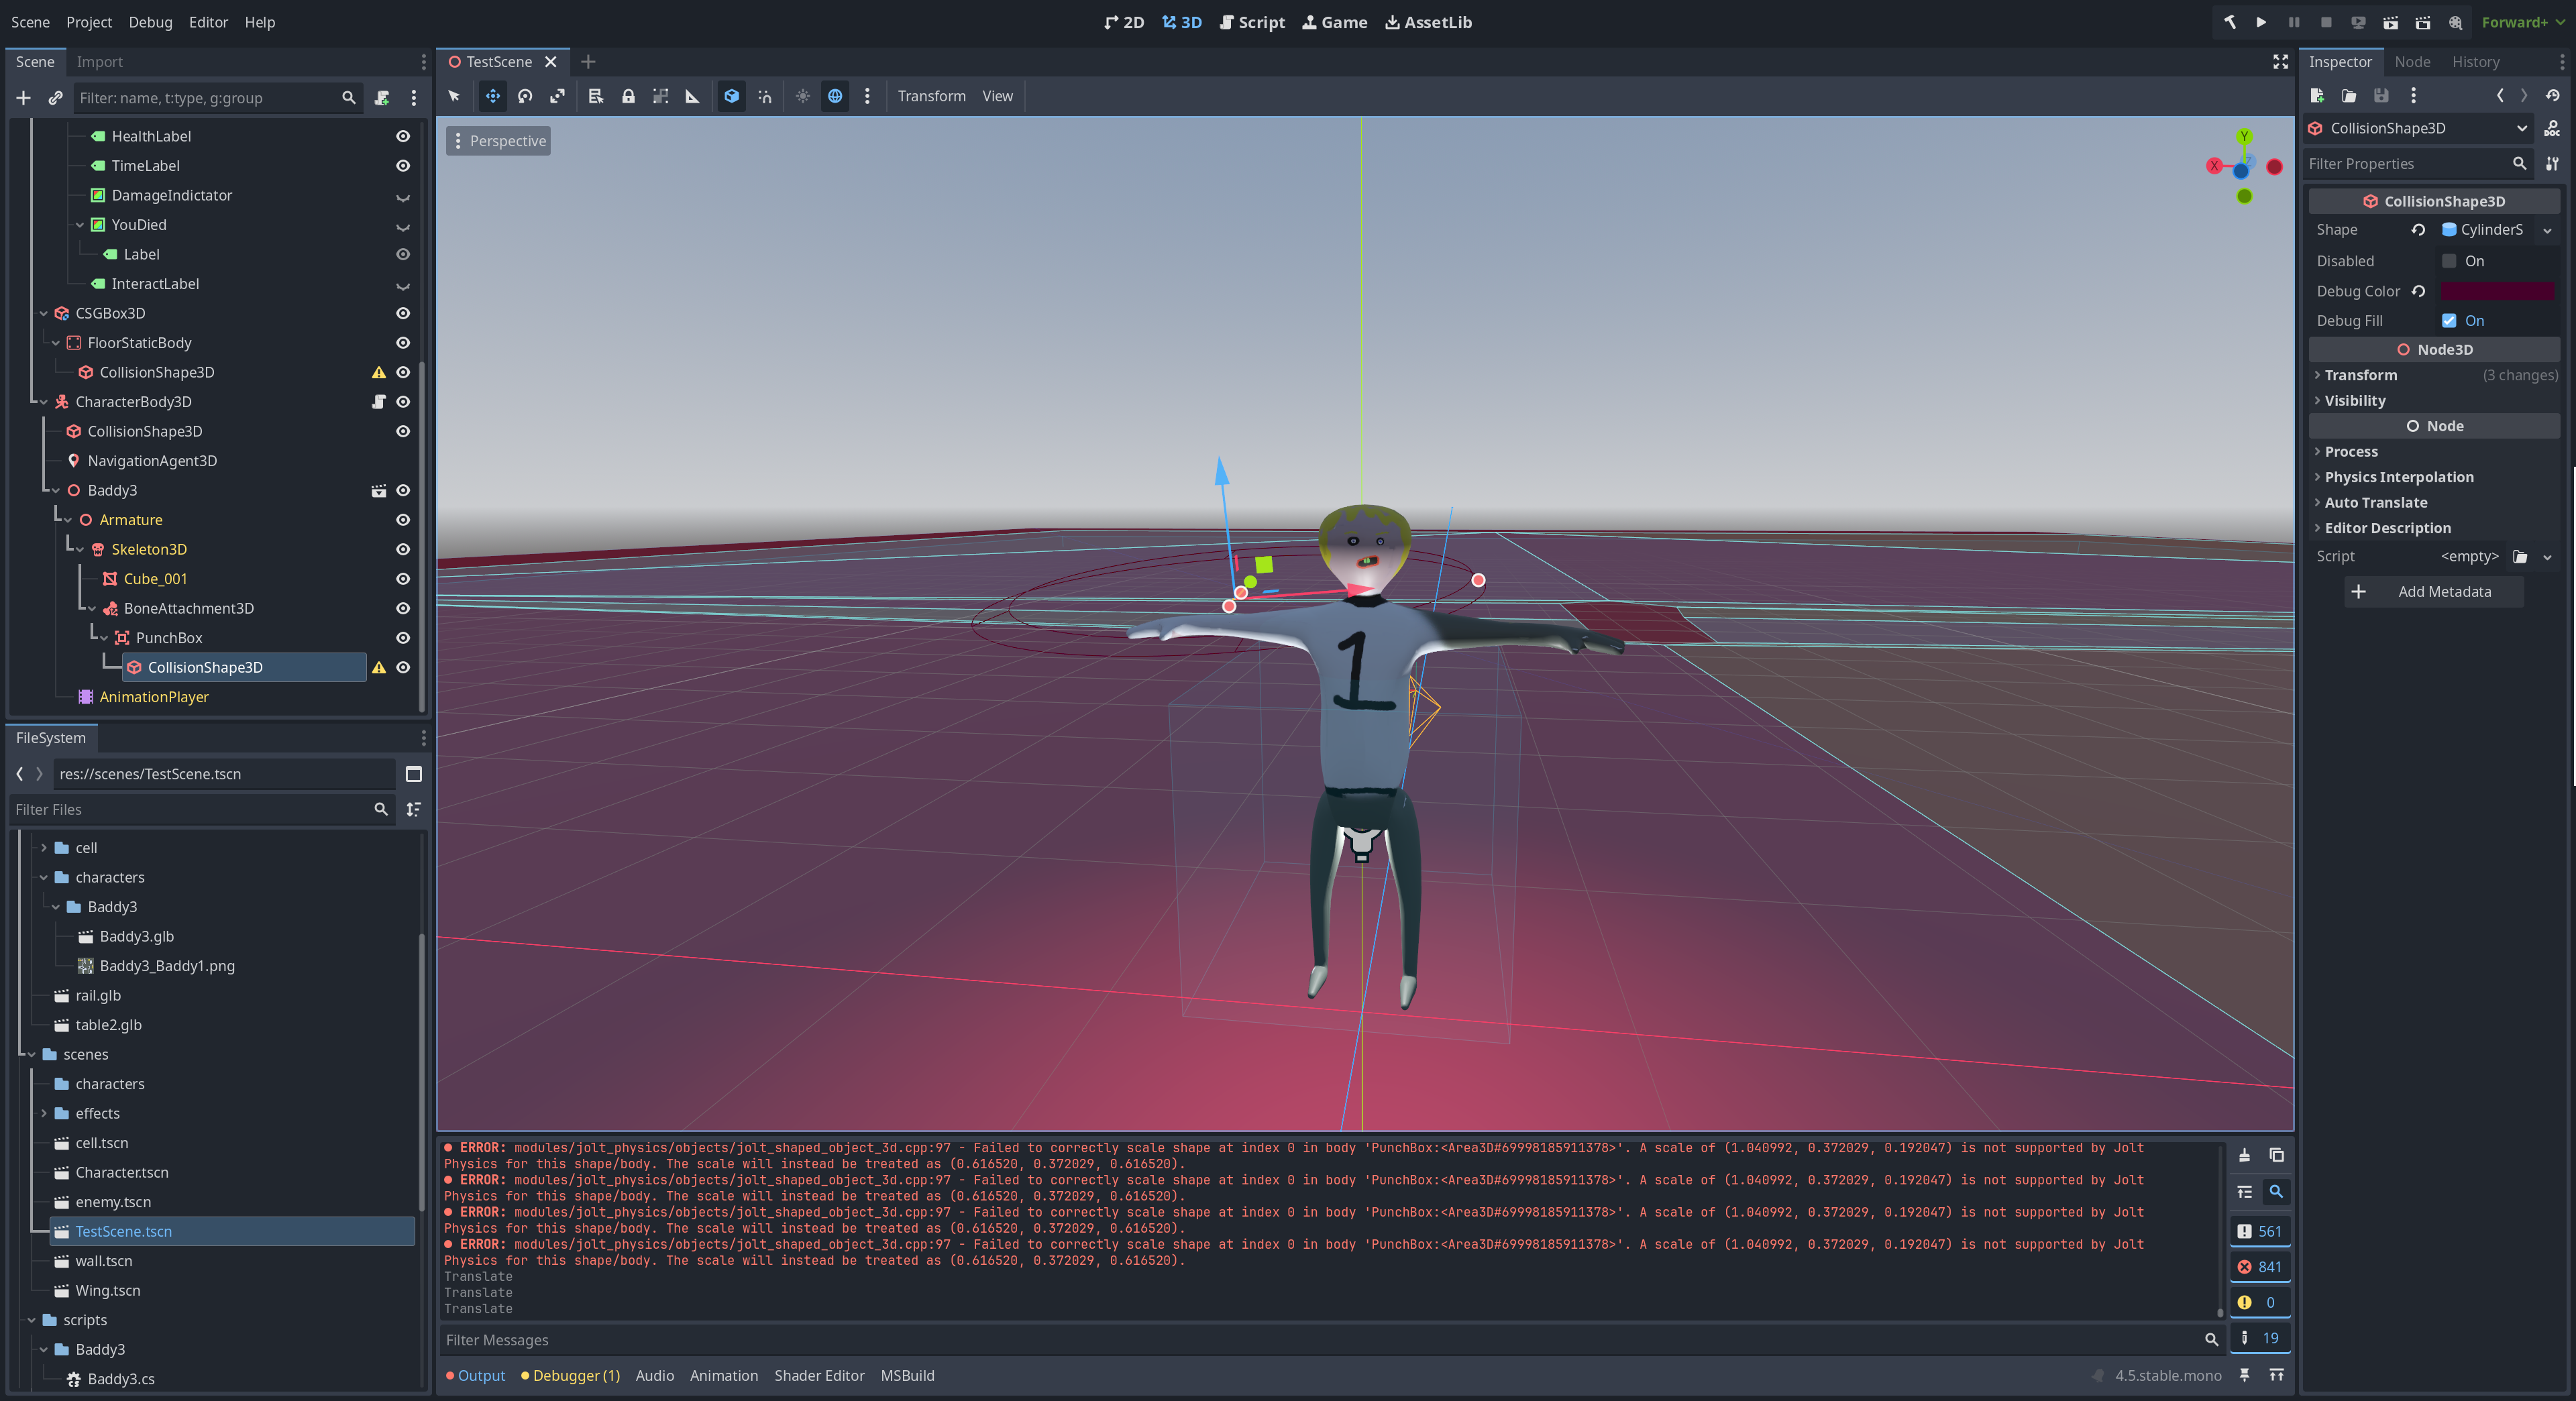Switch to 2D workspace mode
Image resolution: width=2576 pixels, height=1401 pixels.
(x=1124, y=21)
